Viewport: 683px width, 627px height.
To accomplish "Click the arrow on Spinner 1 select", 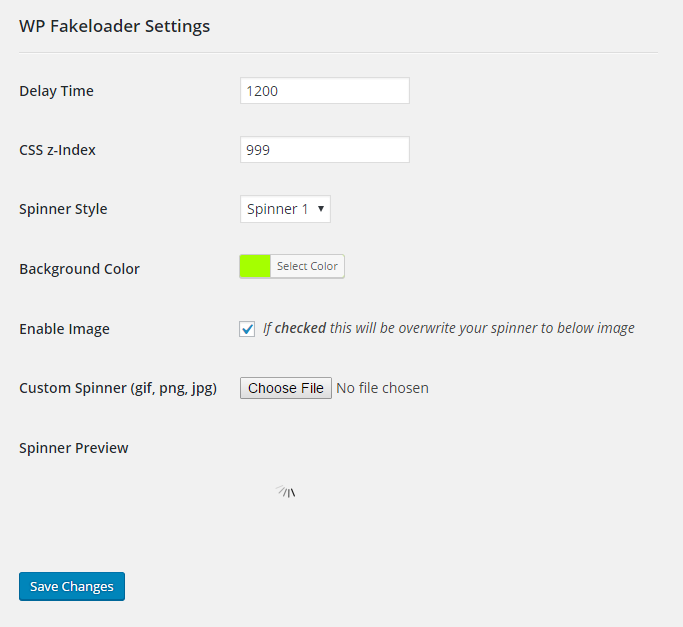I will pyautogui.click(x=320, y=209).
